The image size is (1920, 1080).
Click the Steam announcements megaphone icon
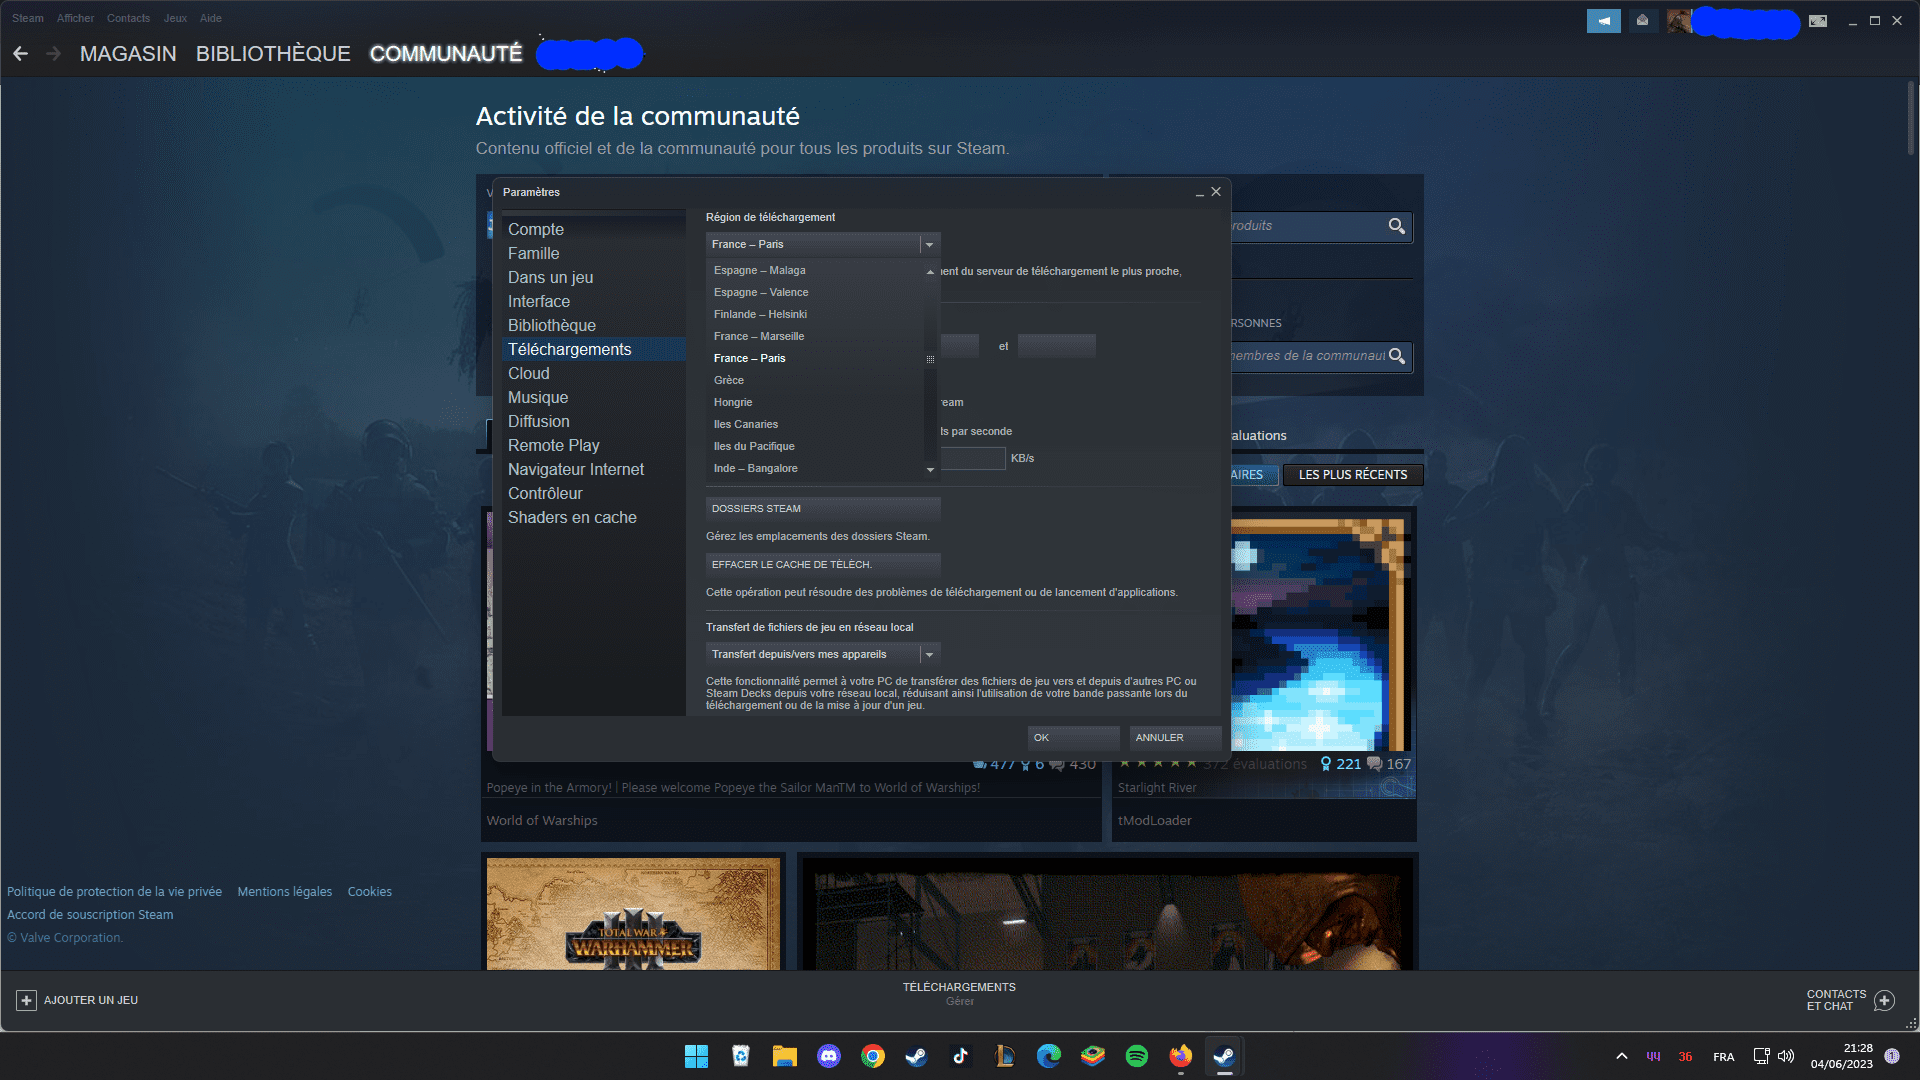point(1603,20)
